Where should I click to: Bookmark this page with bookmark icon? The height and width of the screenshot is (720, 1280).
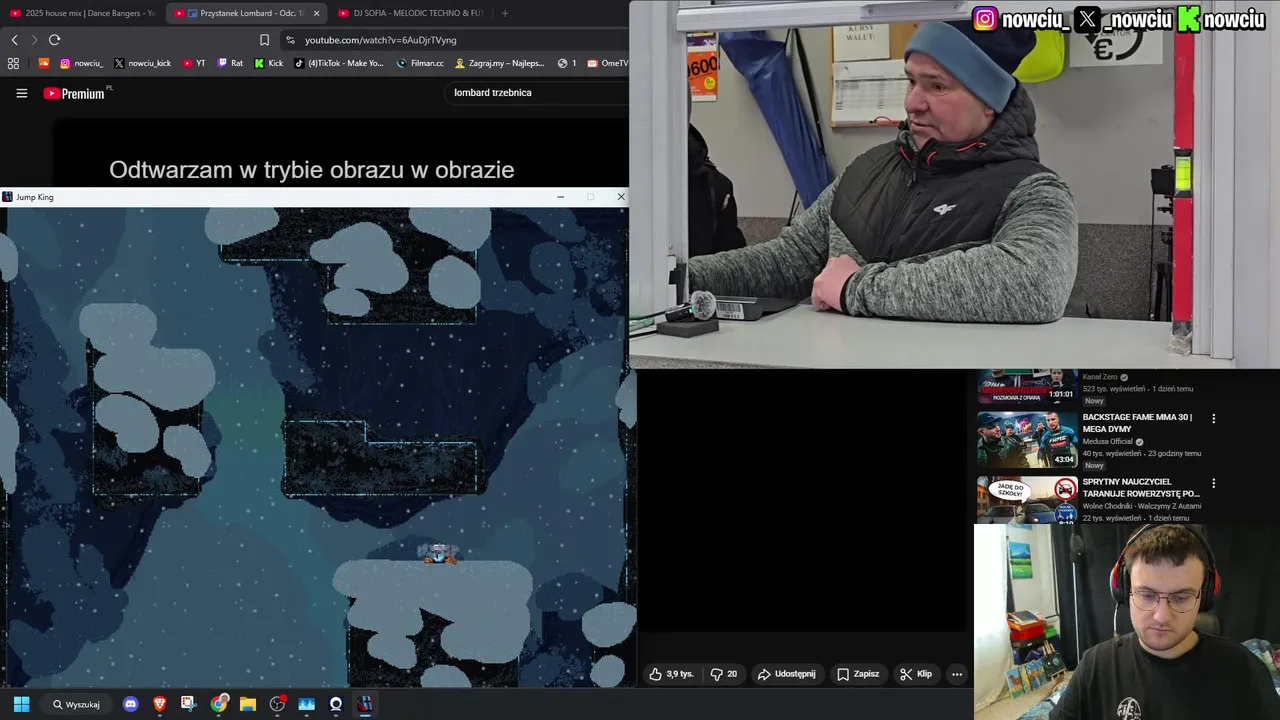point(264,40)
